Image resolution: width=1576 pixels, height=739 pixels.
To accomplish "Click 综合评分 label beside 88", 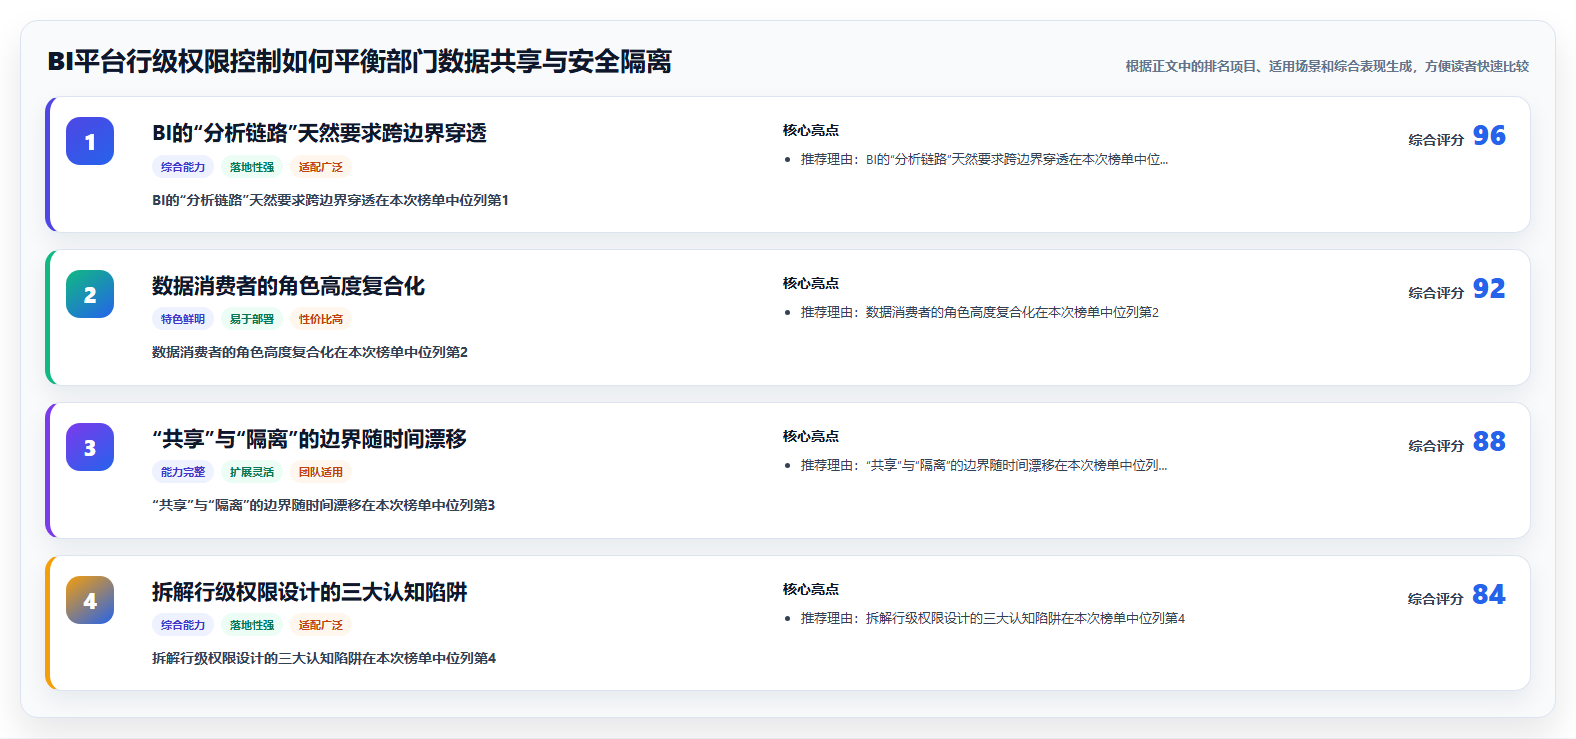I will (x=1436, y=446).
